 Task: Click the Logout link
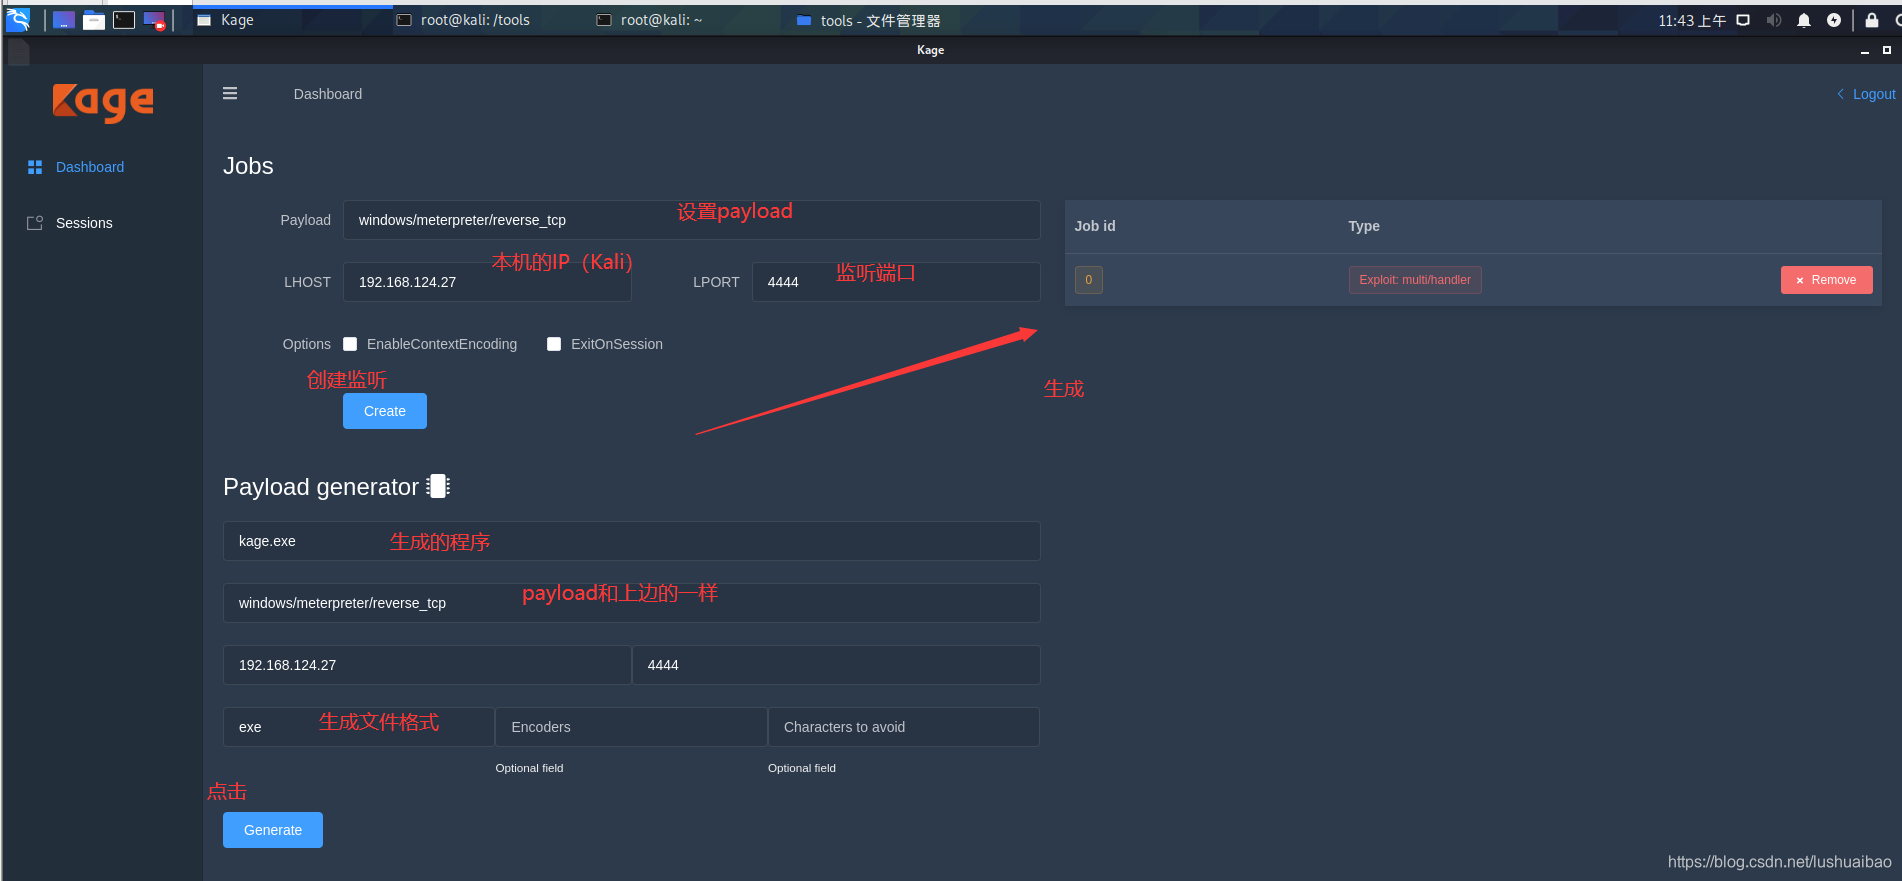click(1874, 94)
